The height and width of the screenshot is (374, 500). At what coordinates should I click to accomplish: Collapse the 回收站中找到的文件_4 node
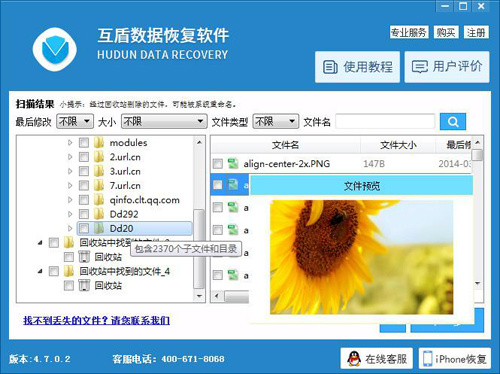click(x=40, y=271)
